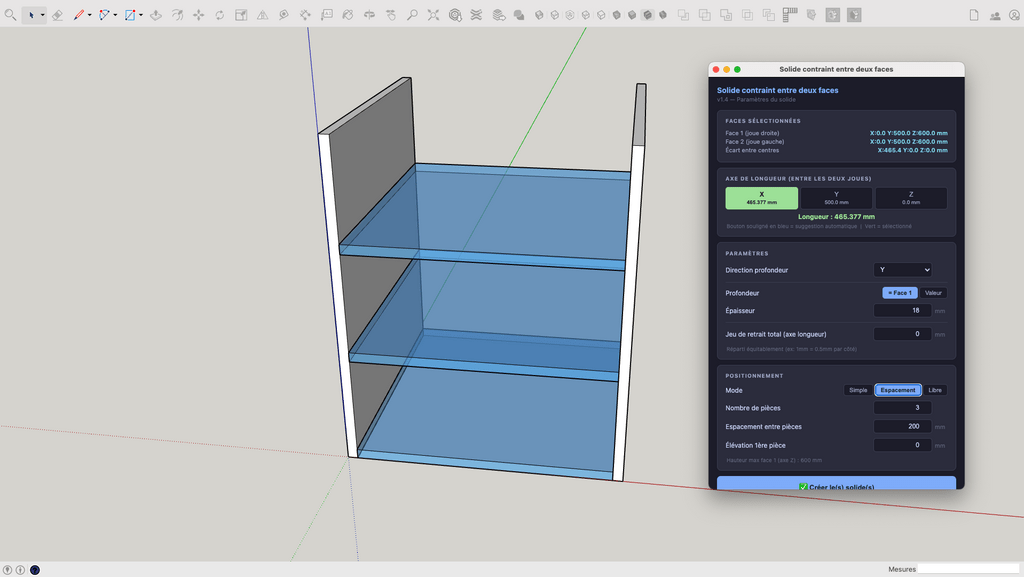Viewport: 1024px width, 577px height.
Task: Switch positioning mode to Libre
Action: click(935, 390)
